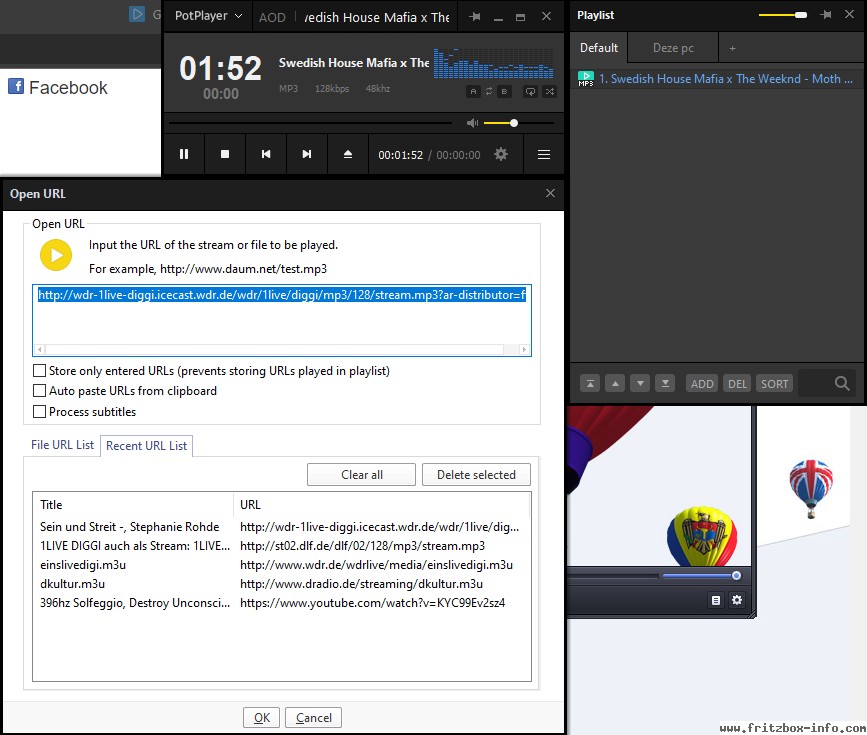Toggle playlist with the hamburger icon
The image size is (867, 735).
[x=544, y=155]
